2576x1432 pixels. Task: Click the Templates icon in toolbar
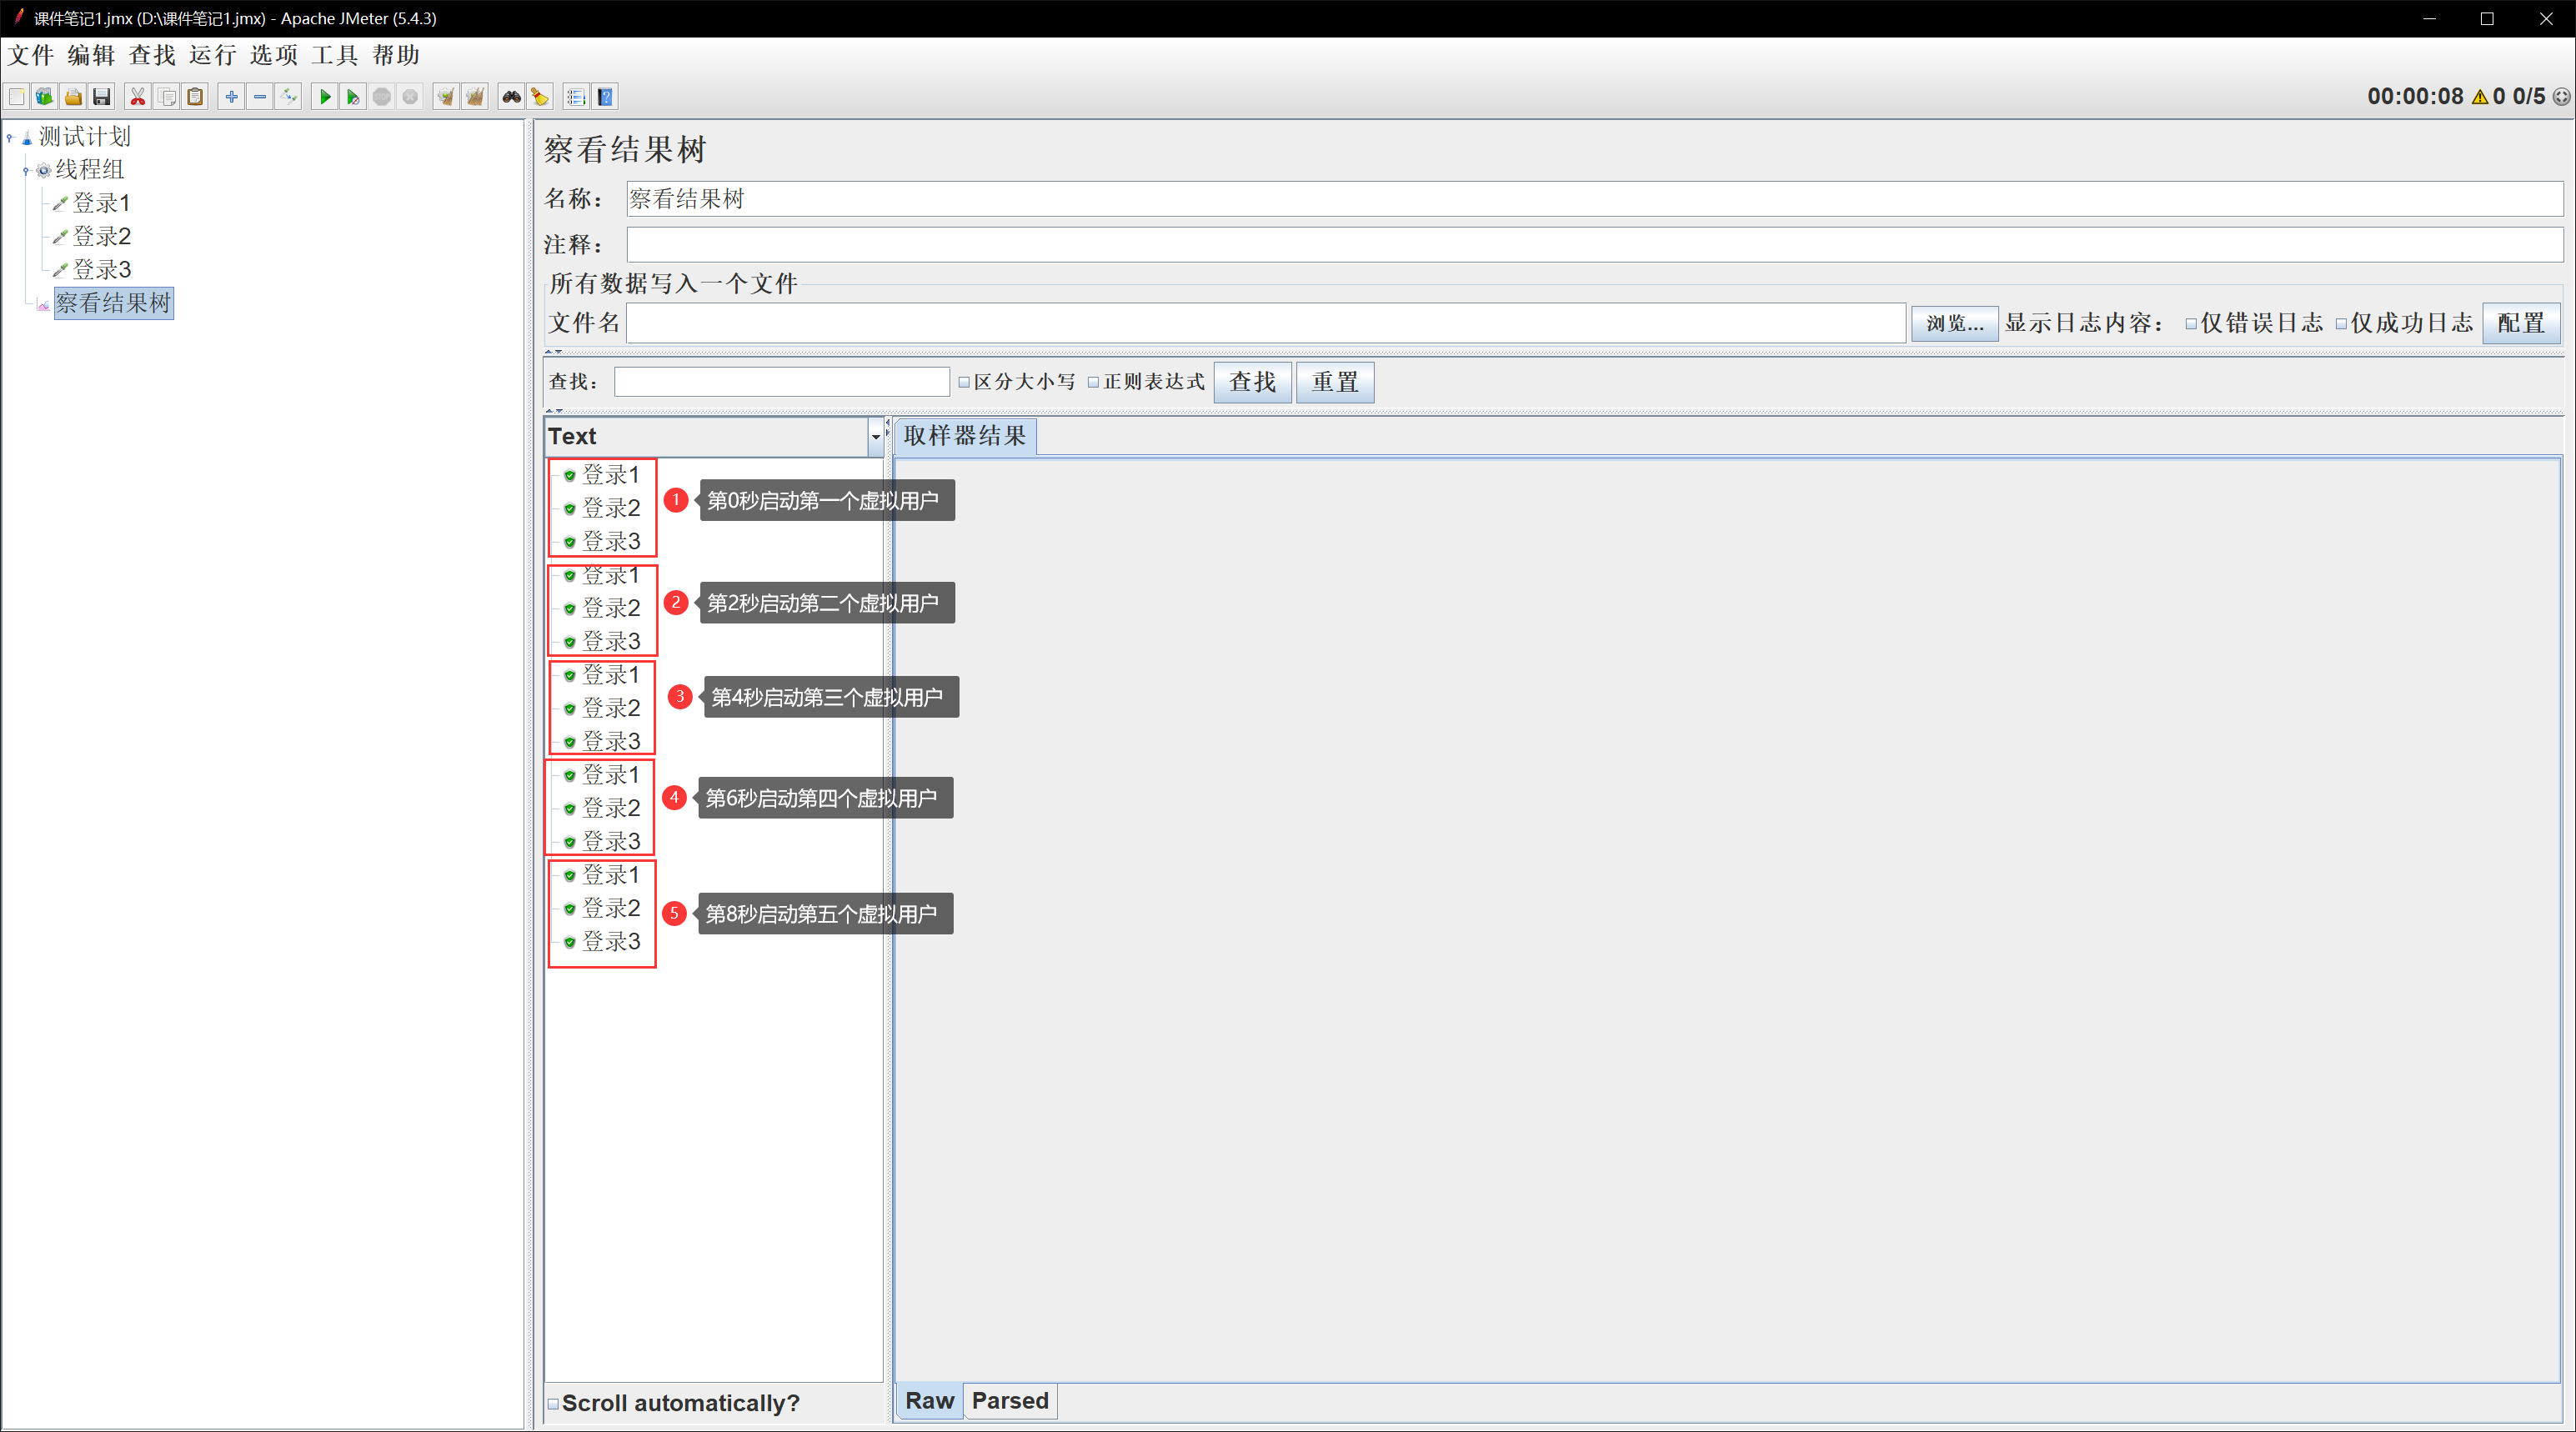tap(44, 97)
